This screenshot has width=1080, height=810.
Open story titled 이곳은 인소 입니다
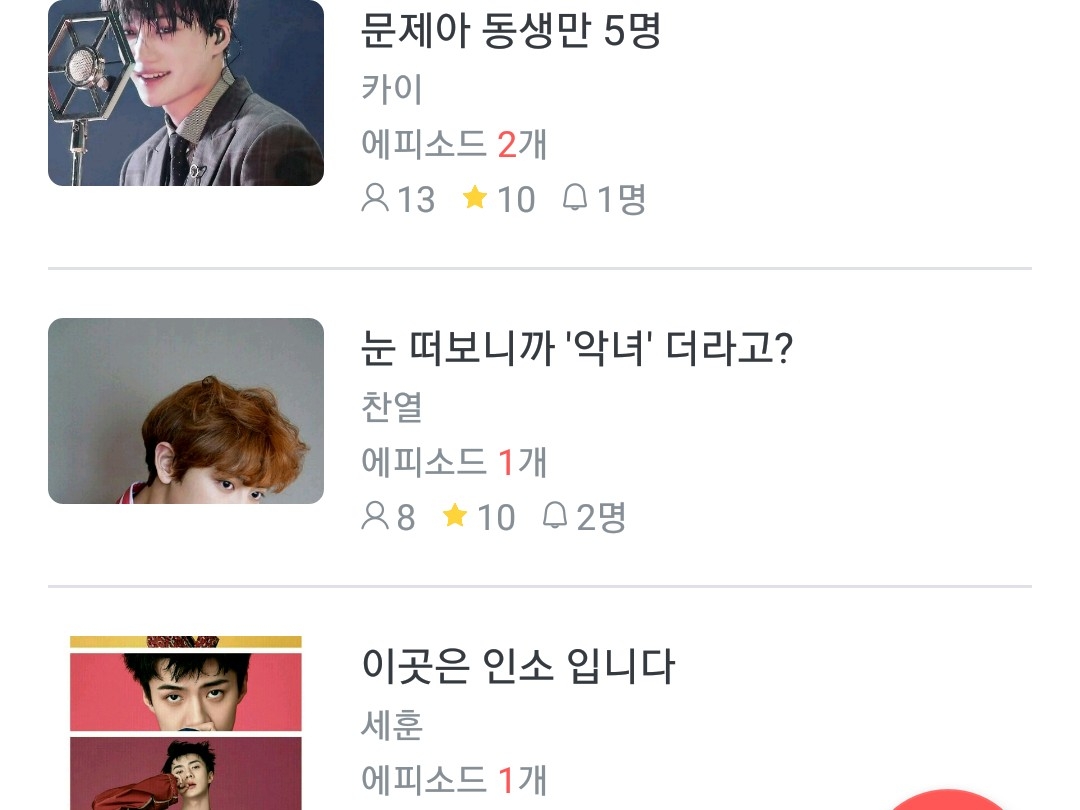click(518, 665)
